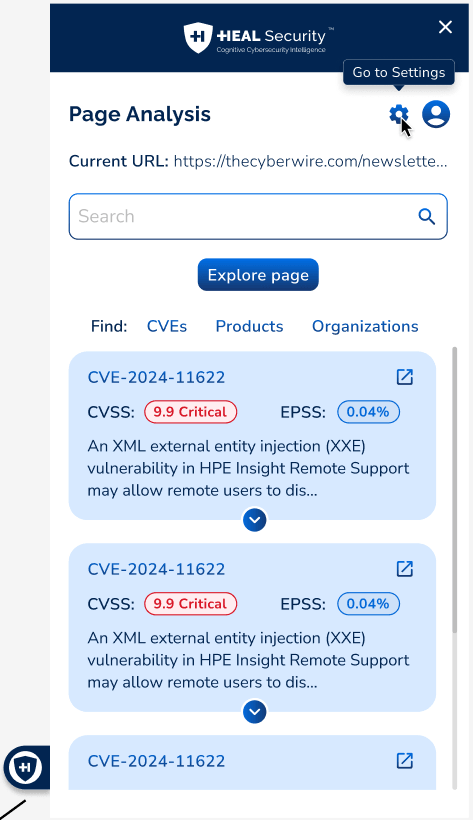Expand the first CVE card with chevron
This screenshot has width=473, height=820.
255,520
